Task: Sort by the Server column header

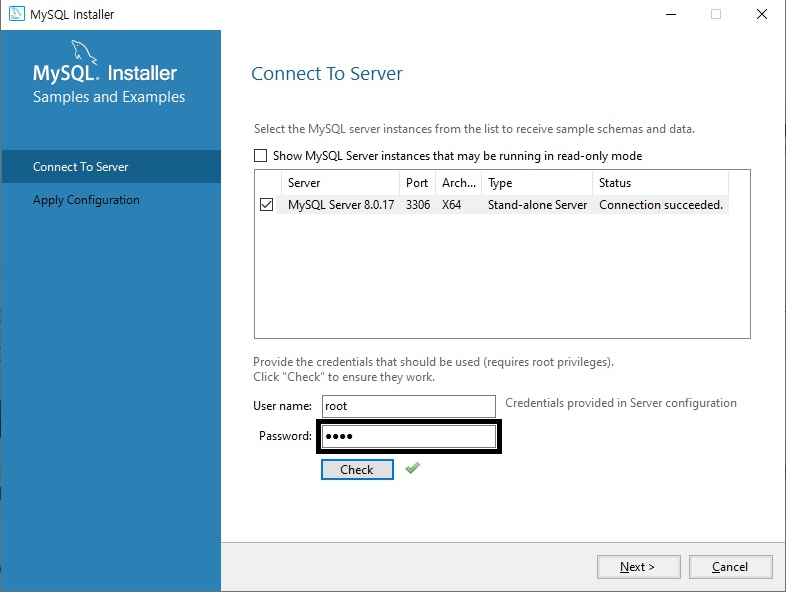Action: point(340,183)
